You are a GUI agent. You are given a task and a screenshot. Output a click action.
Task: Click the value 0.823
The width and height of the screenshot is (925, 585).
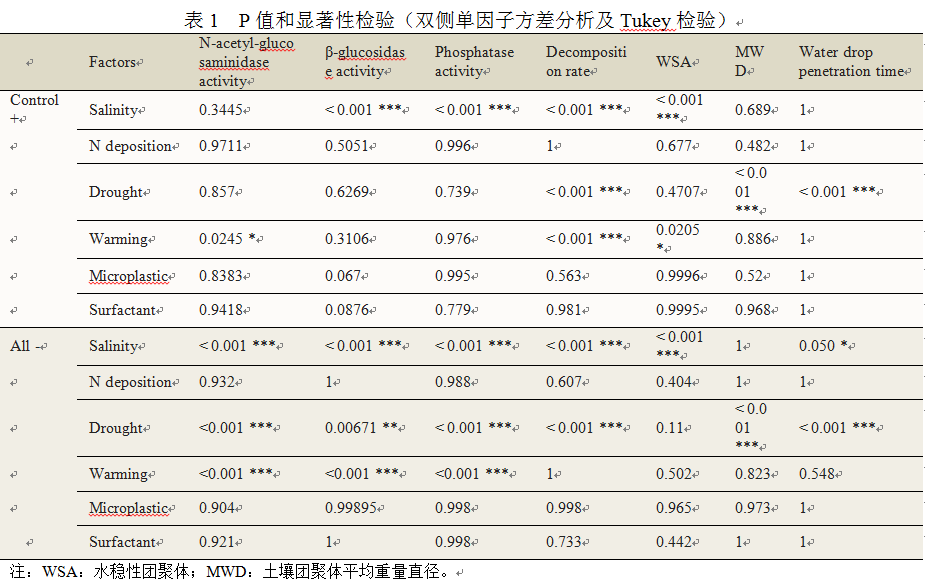[753, 474]
